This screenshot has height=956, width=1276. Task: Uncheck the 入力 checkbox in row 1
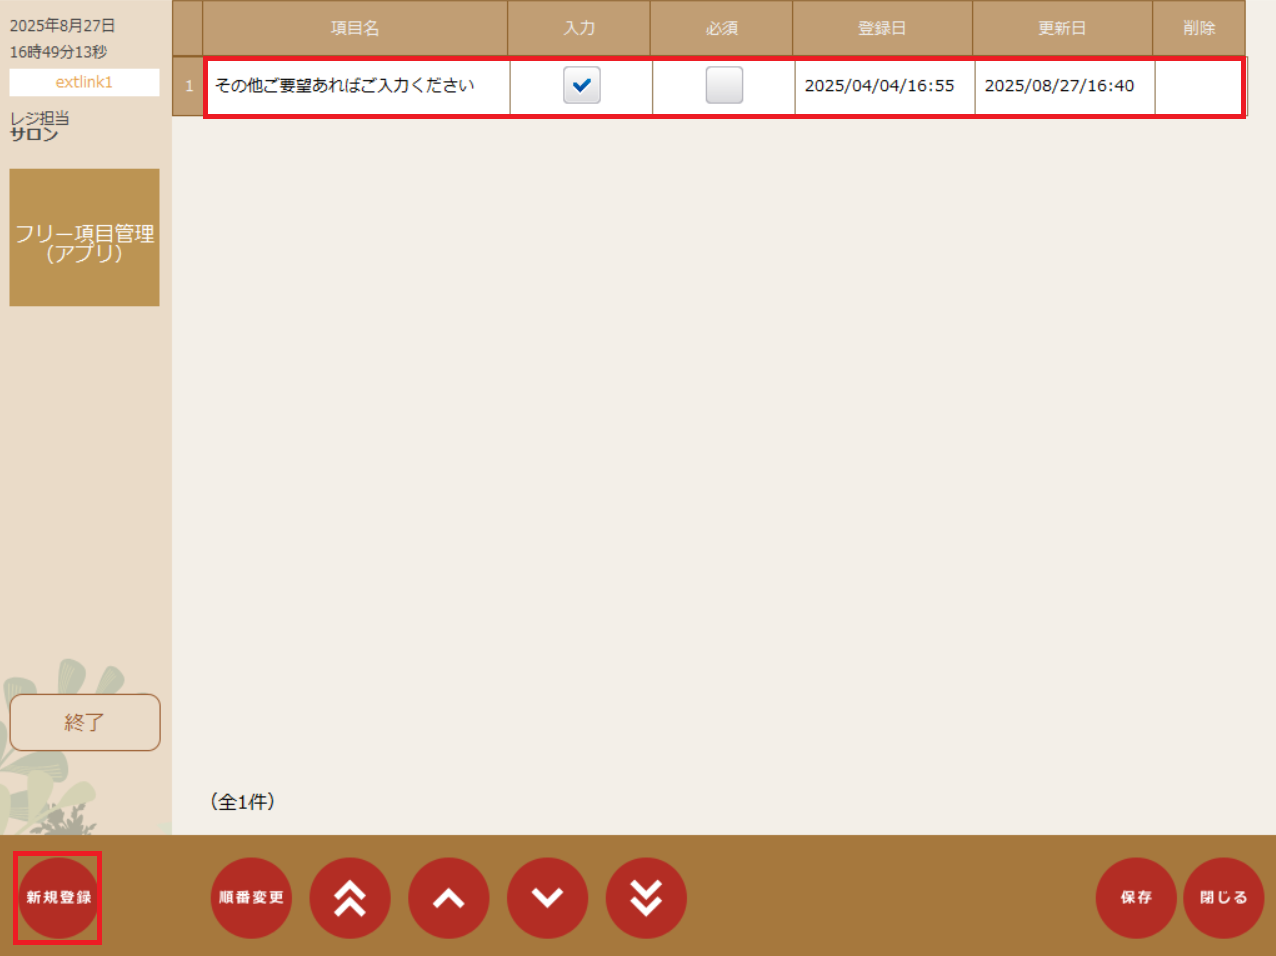click(581, 86)
